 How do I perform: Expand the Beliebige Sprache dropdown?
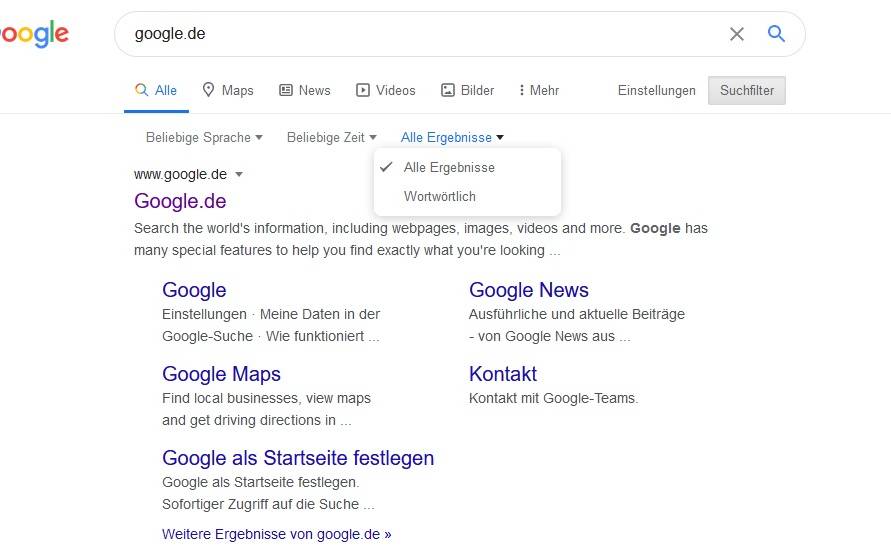[204, 137]
